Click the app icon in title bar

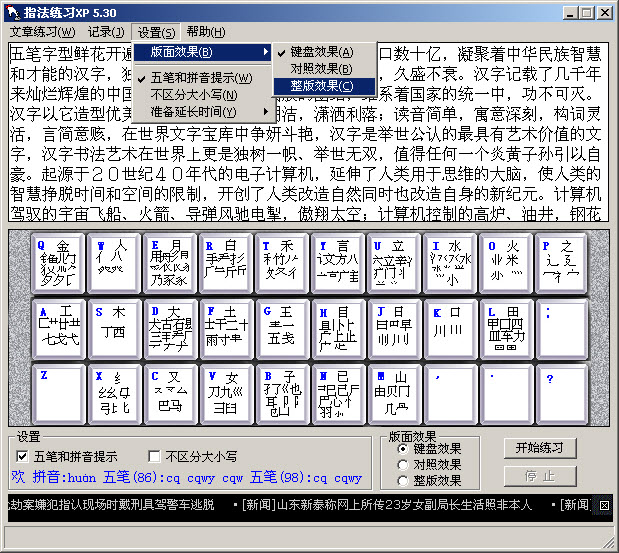point(12,12)
